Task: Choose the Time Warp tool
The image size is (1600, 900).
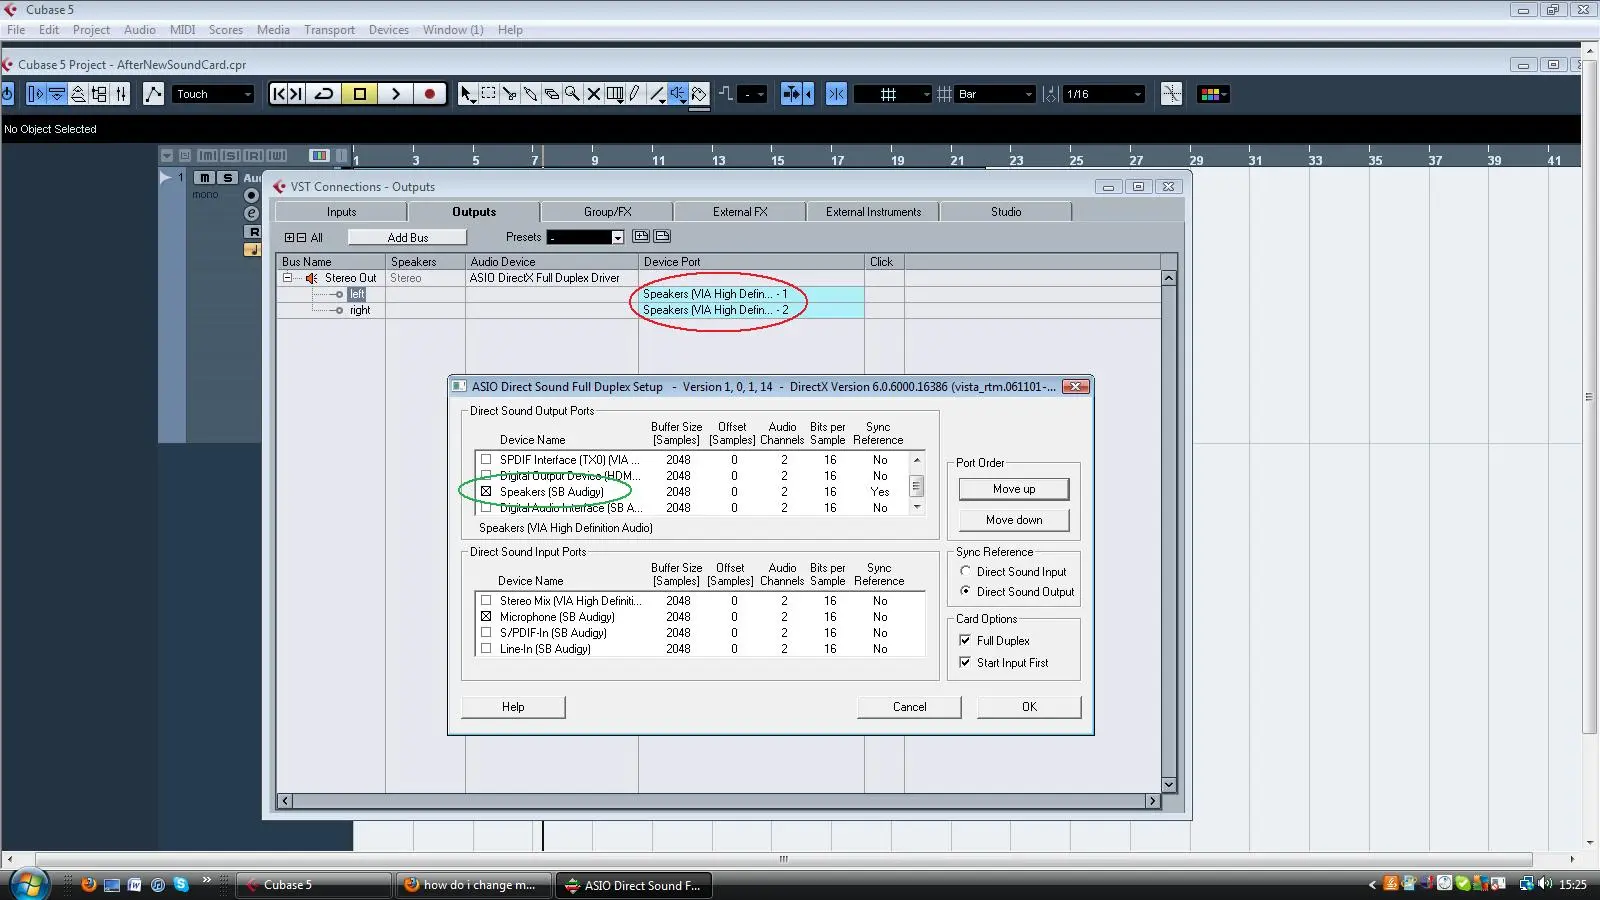Action: pyautogui.click(x=615, y=94)
